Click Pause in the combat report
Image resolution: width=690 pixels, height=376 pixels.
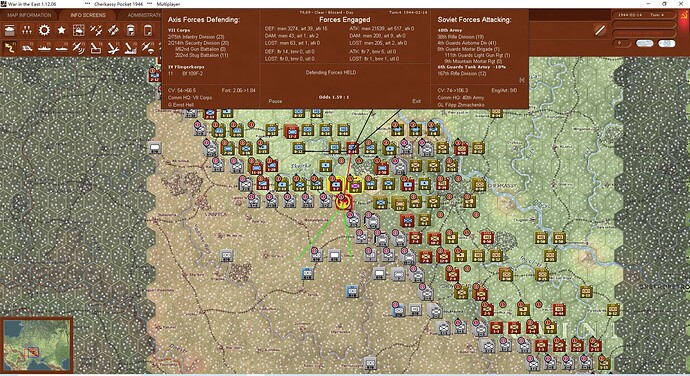(275, 101)
